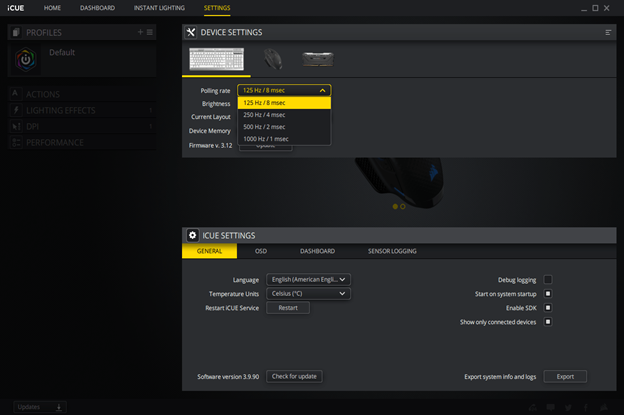
Task: Add a new profile with plus icon
Action: point(140,32)
